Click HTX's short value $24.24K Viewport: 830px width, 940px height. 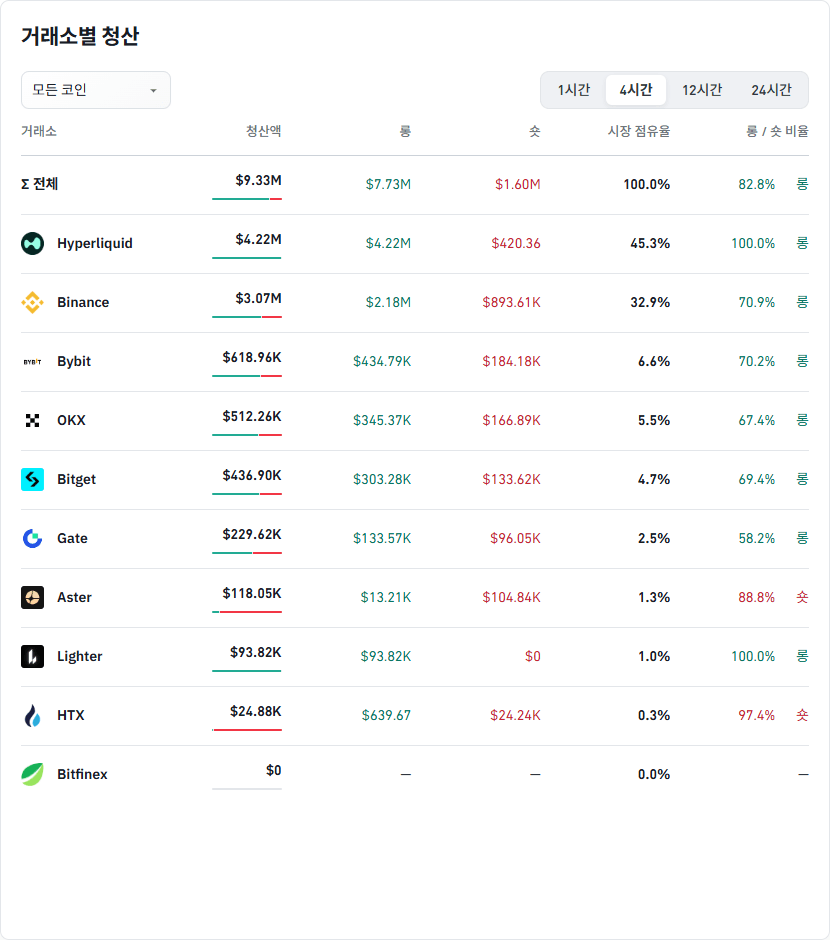coord(515,715)
